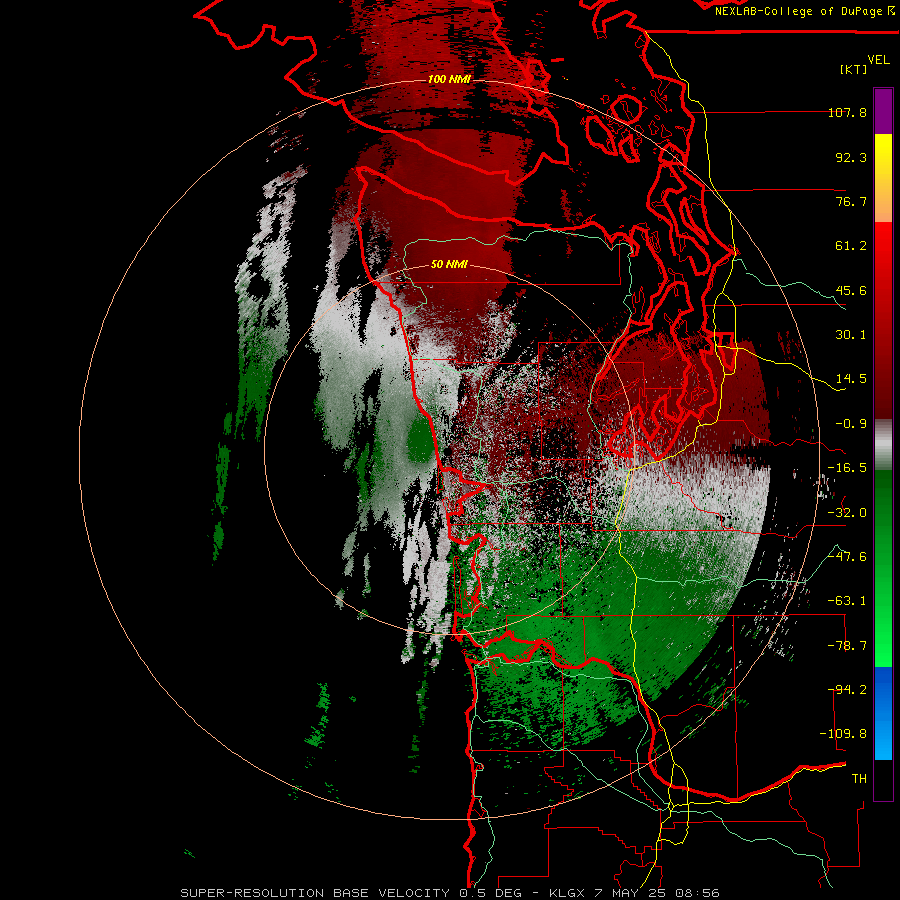
Task: Click the NEXLAB-College of DuPage label
Action: [800, 11]
